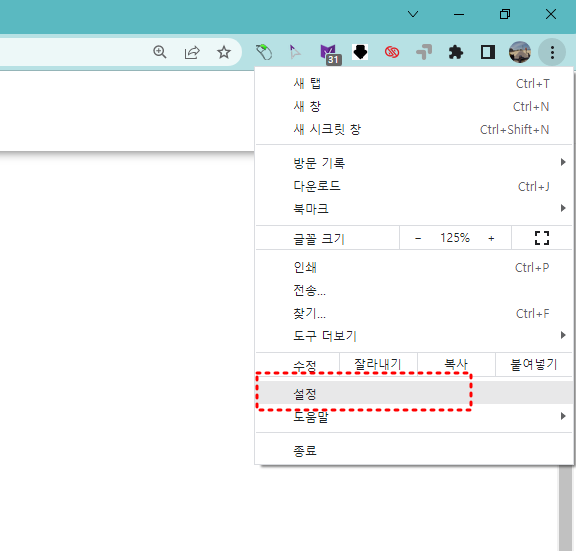
Task: Open the red circular extension icon
Action: (392, 52)
